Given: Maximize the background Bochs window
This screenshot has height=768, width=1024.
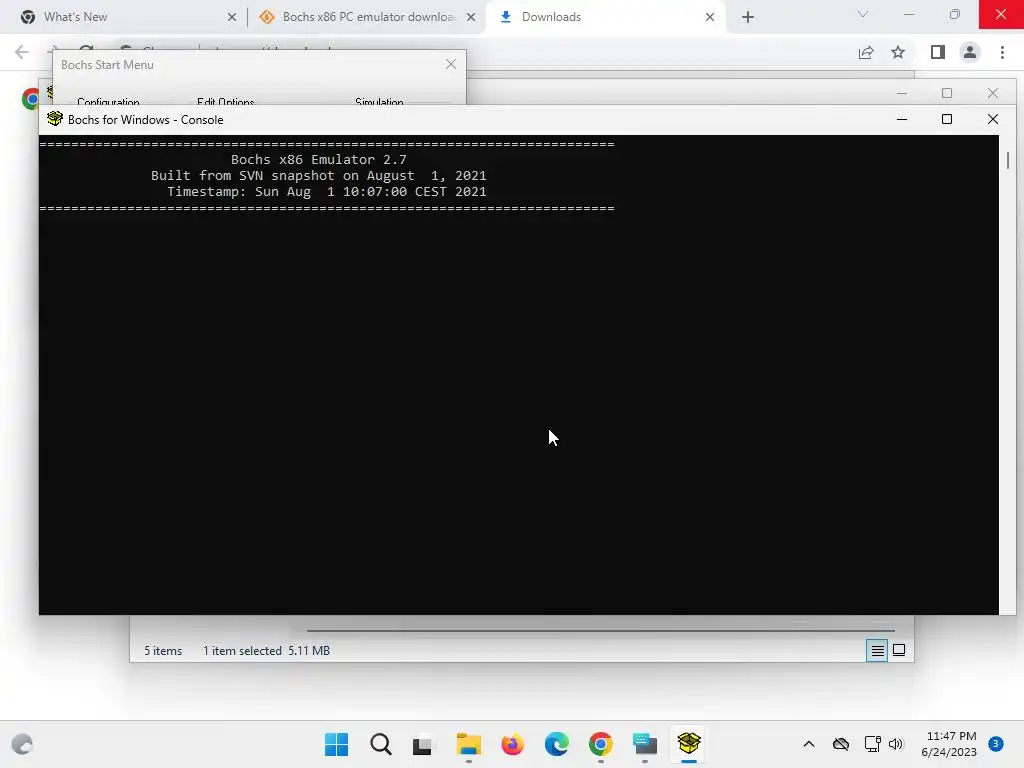Looking at the screenshot, I should (x=947, y=93).
